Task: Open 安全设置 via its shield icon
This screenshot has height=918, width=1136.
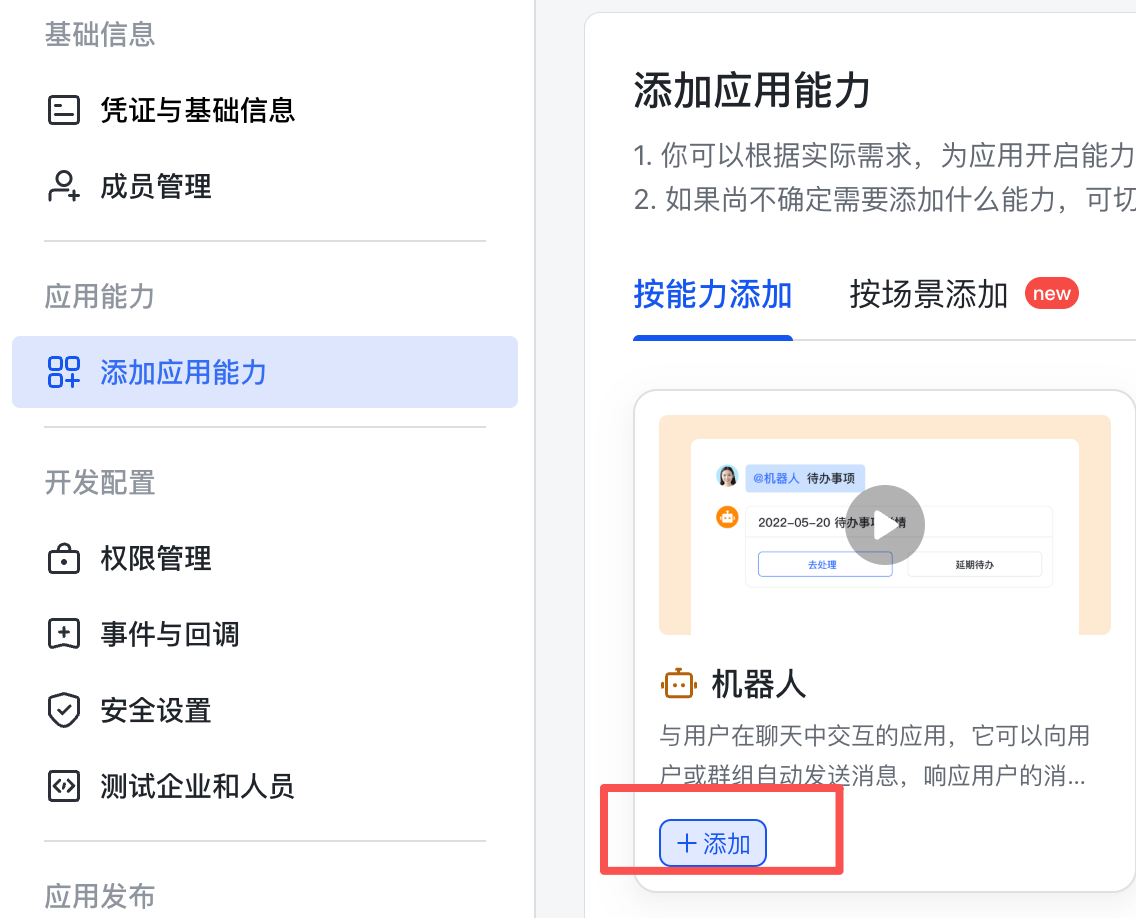Action: coord(64,710)
